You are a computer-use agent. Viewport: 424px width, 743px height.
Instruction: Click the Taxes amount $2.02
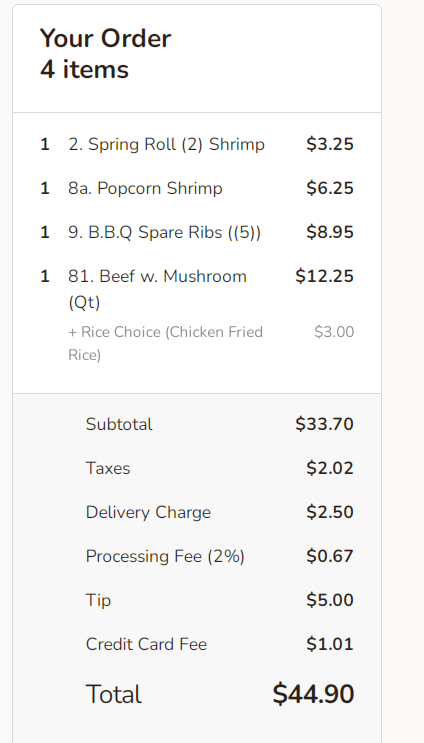pyautogui.click(x=330, y=468)
